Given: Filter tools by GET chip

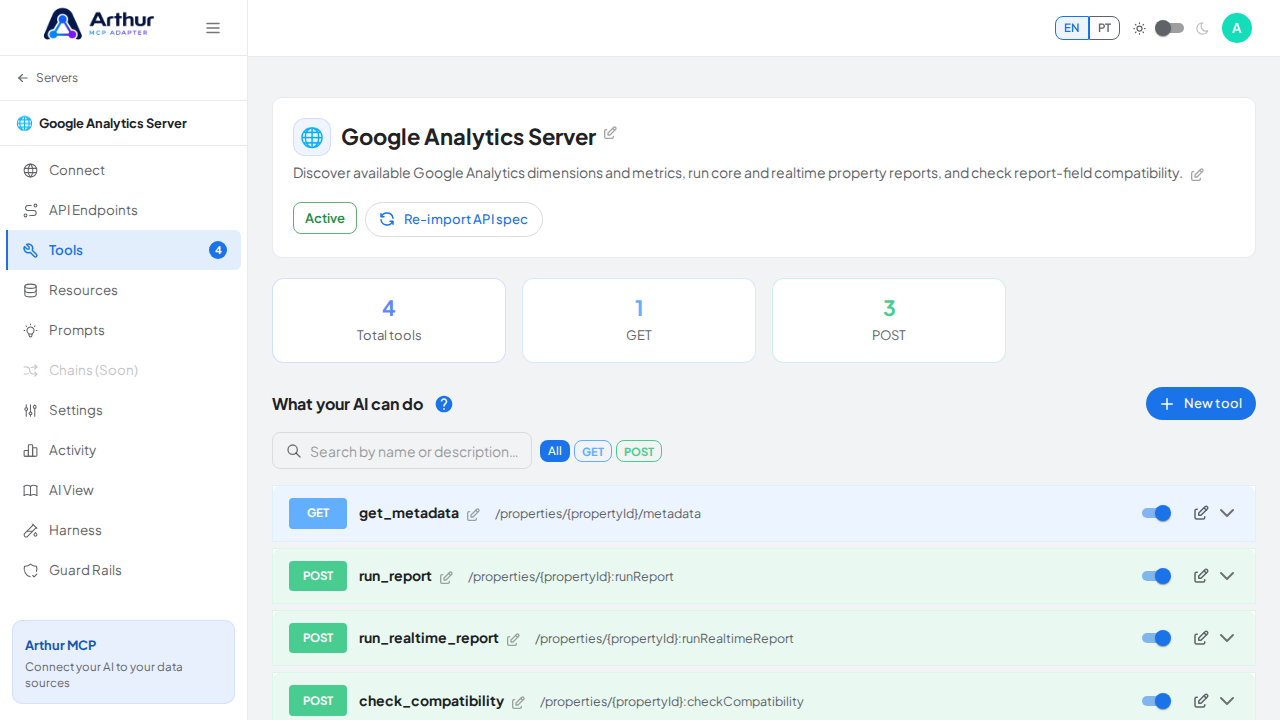Looking at the screenshot, I should [x=593, y=451].
